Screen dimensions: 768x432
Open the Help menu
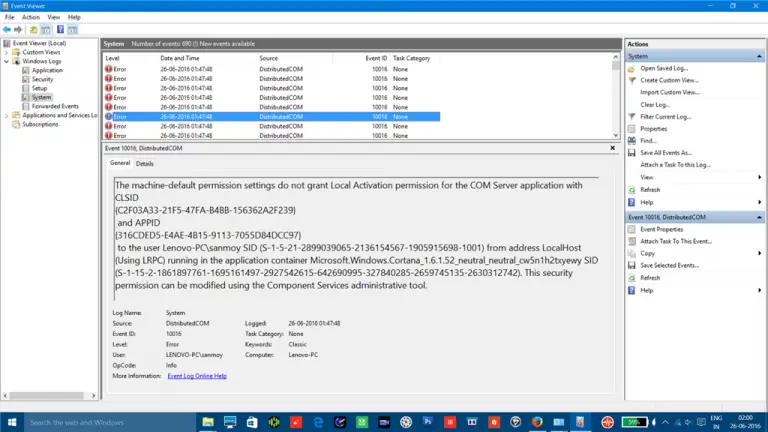(74, 17)
